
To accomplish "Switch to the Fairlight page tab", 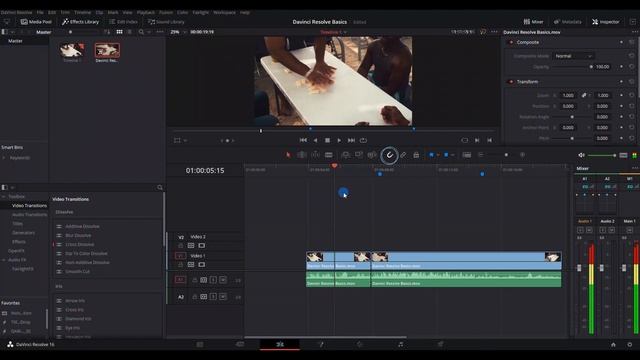I will point(400,344).
